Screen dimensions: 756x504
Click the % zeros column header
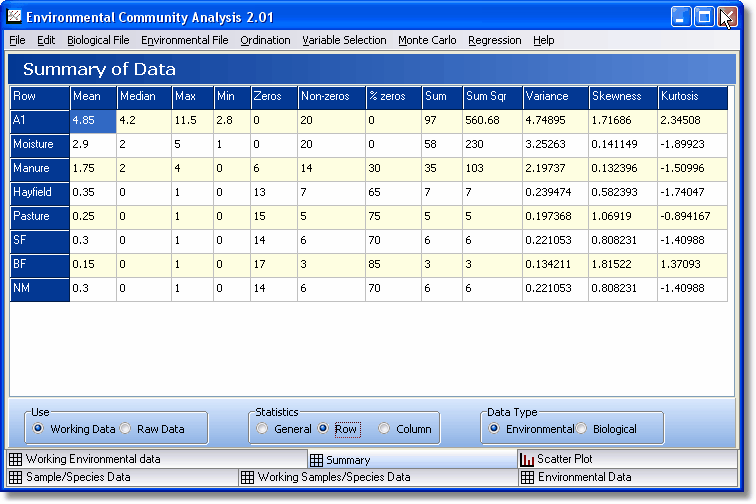tap(394, 98)
